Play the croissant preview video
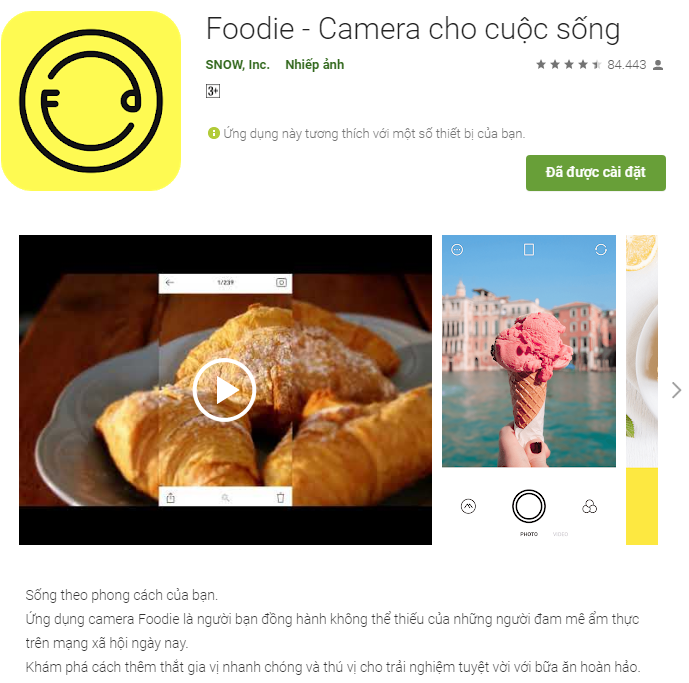This screenshot has height=683, width=689. (x=225, y=390)
